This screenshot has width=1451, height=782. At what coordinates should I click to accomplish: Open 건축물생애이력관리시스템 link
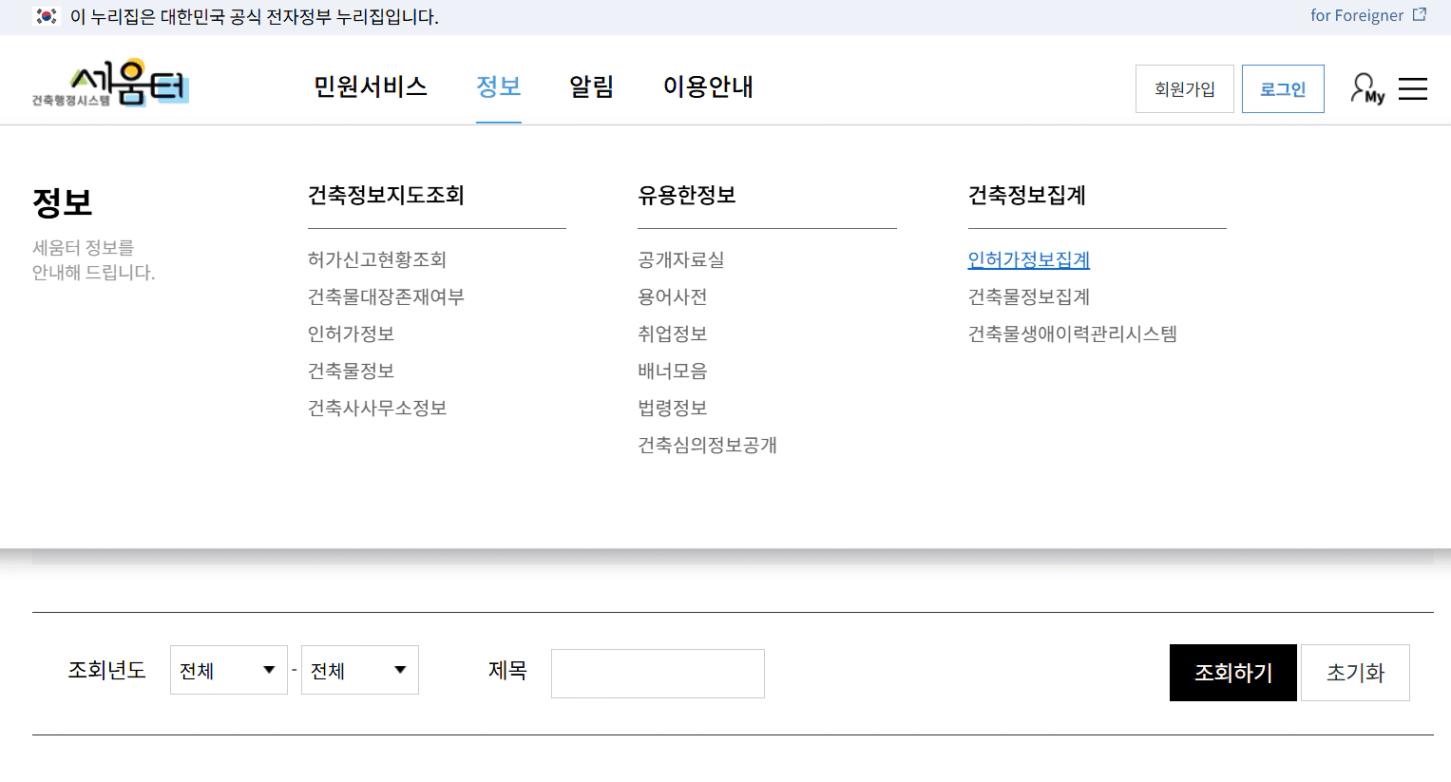click(x=1072, y=334)
